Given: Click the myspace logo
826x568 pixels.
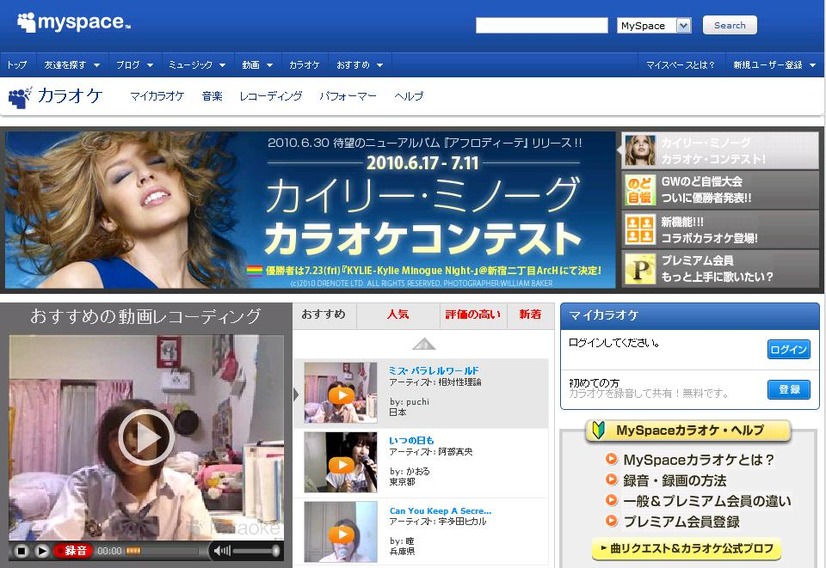Looking at the screenshot, I should point(74,23).
